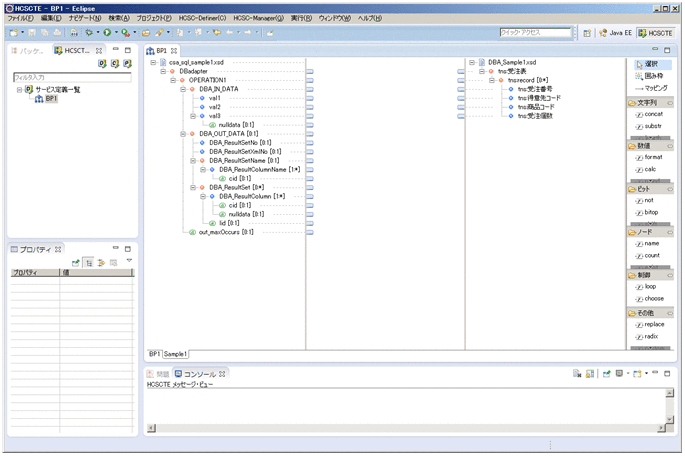Select the calc function in palette

click(652, 170)
